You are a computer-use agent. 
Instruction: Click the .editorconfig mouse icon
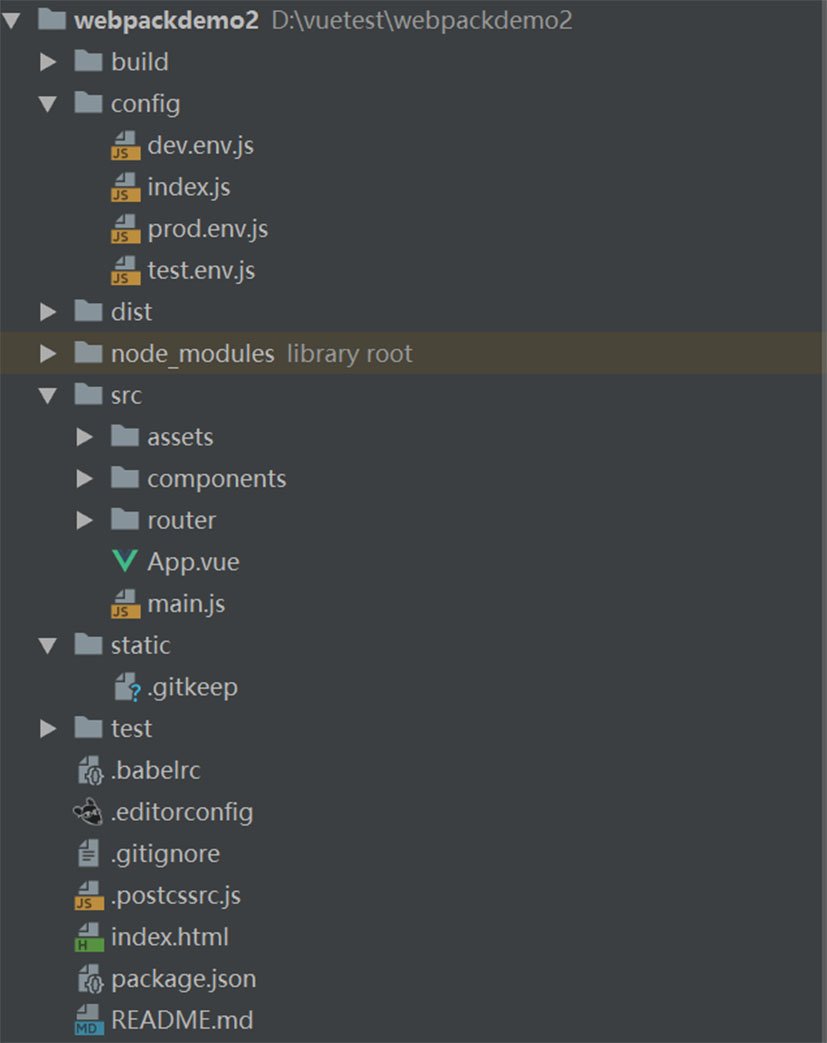[x=88, y=812]
